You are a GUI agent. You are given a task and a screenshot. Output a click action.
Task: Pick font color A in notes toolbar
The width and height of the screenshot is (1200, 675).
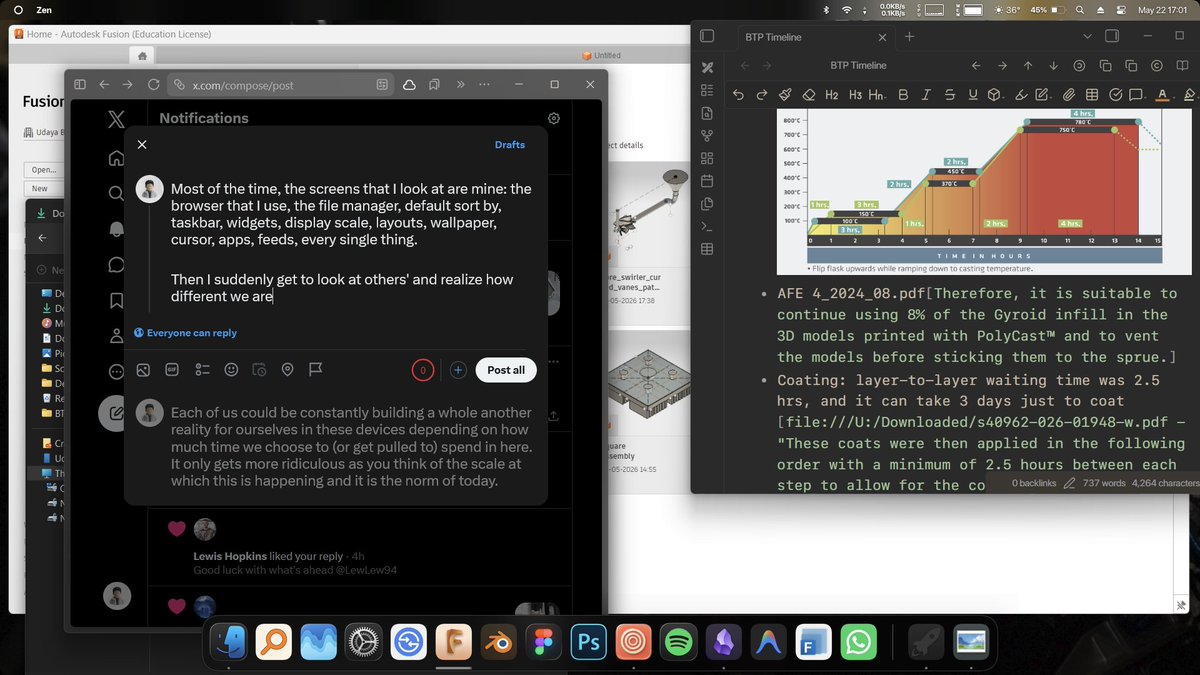coord(1162,95)
